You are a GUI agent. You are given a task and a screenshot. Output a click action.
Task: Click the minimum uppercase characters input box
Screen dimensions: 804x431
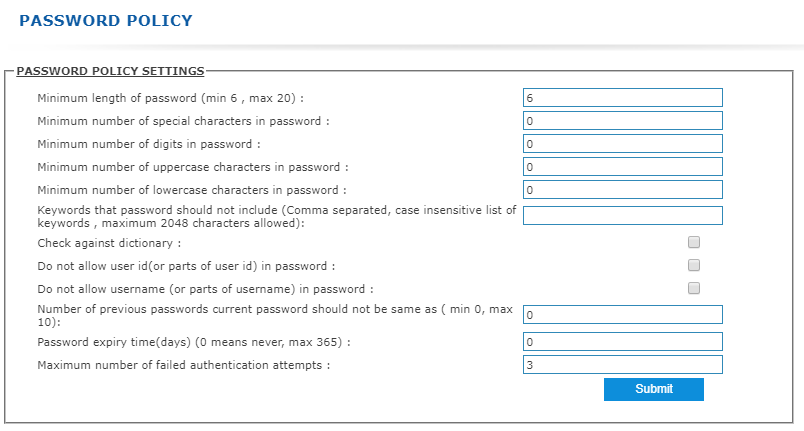pos(622,167)
